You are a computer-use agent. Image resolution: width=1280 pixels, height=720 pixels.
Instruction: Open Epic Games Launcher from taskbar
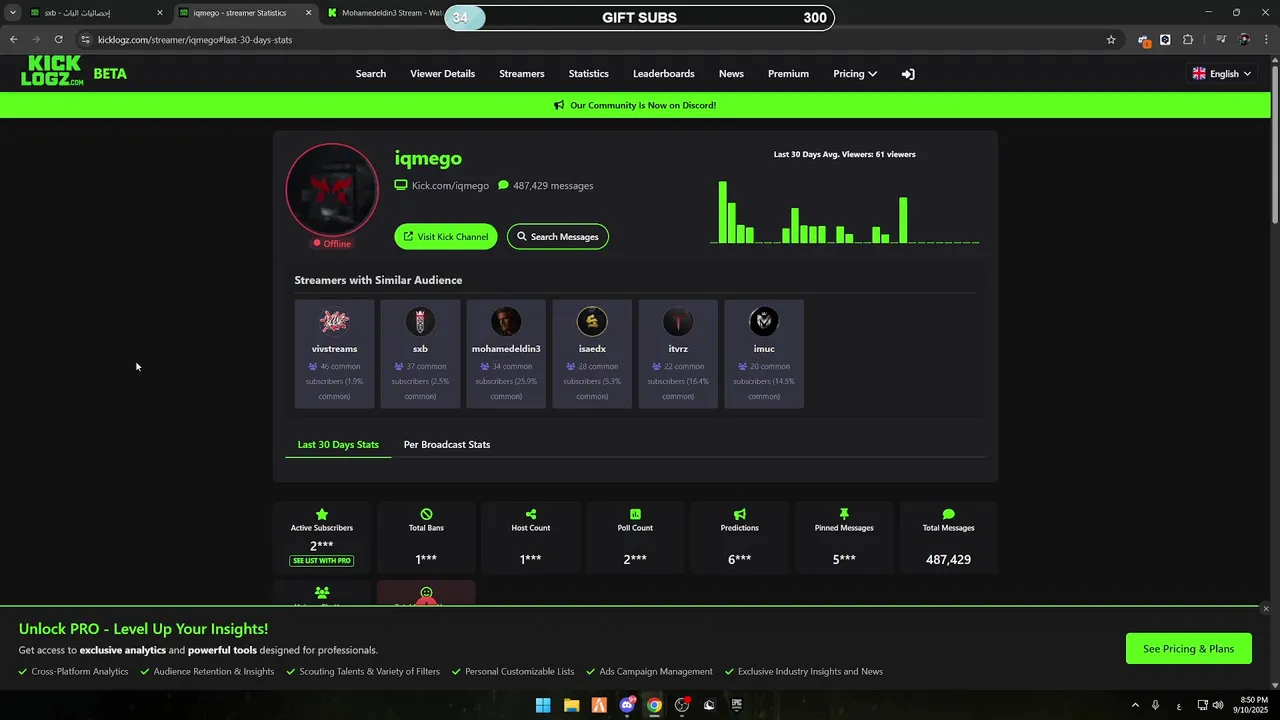(x=737, y=705)
